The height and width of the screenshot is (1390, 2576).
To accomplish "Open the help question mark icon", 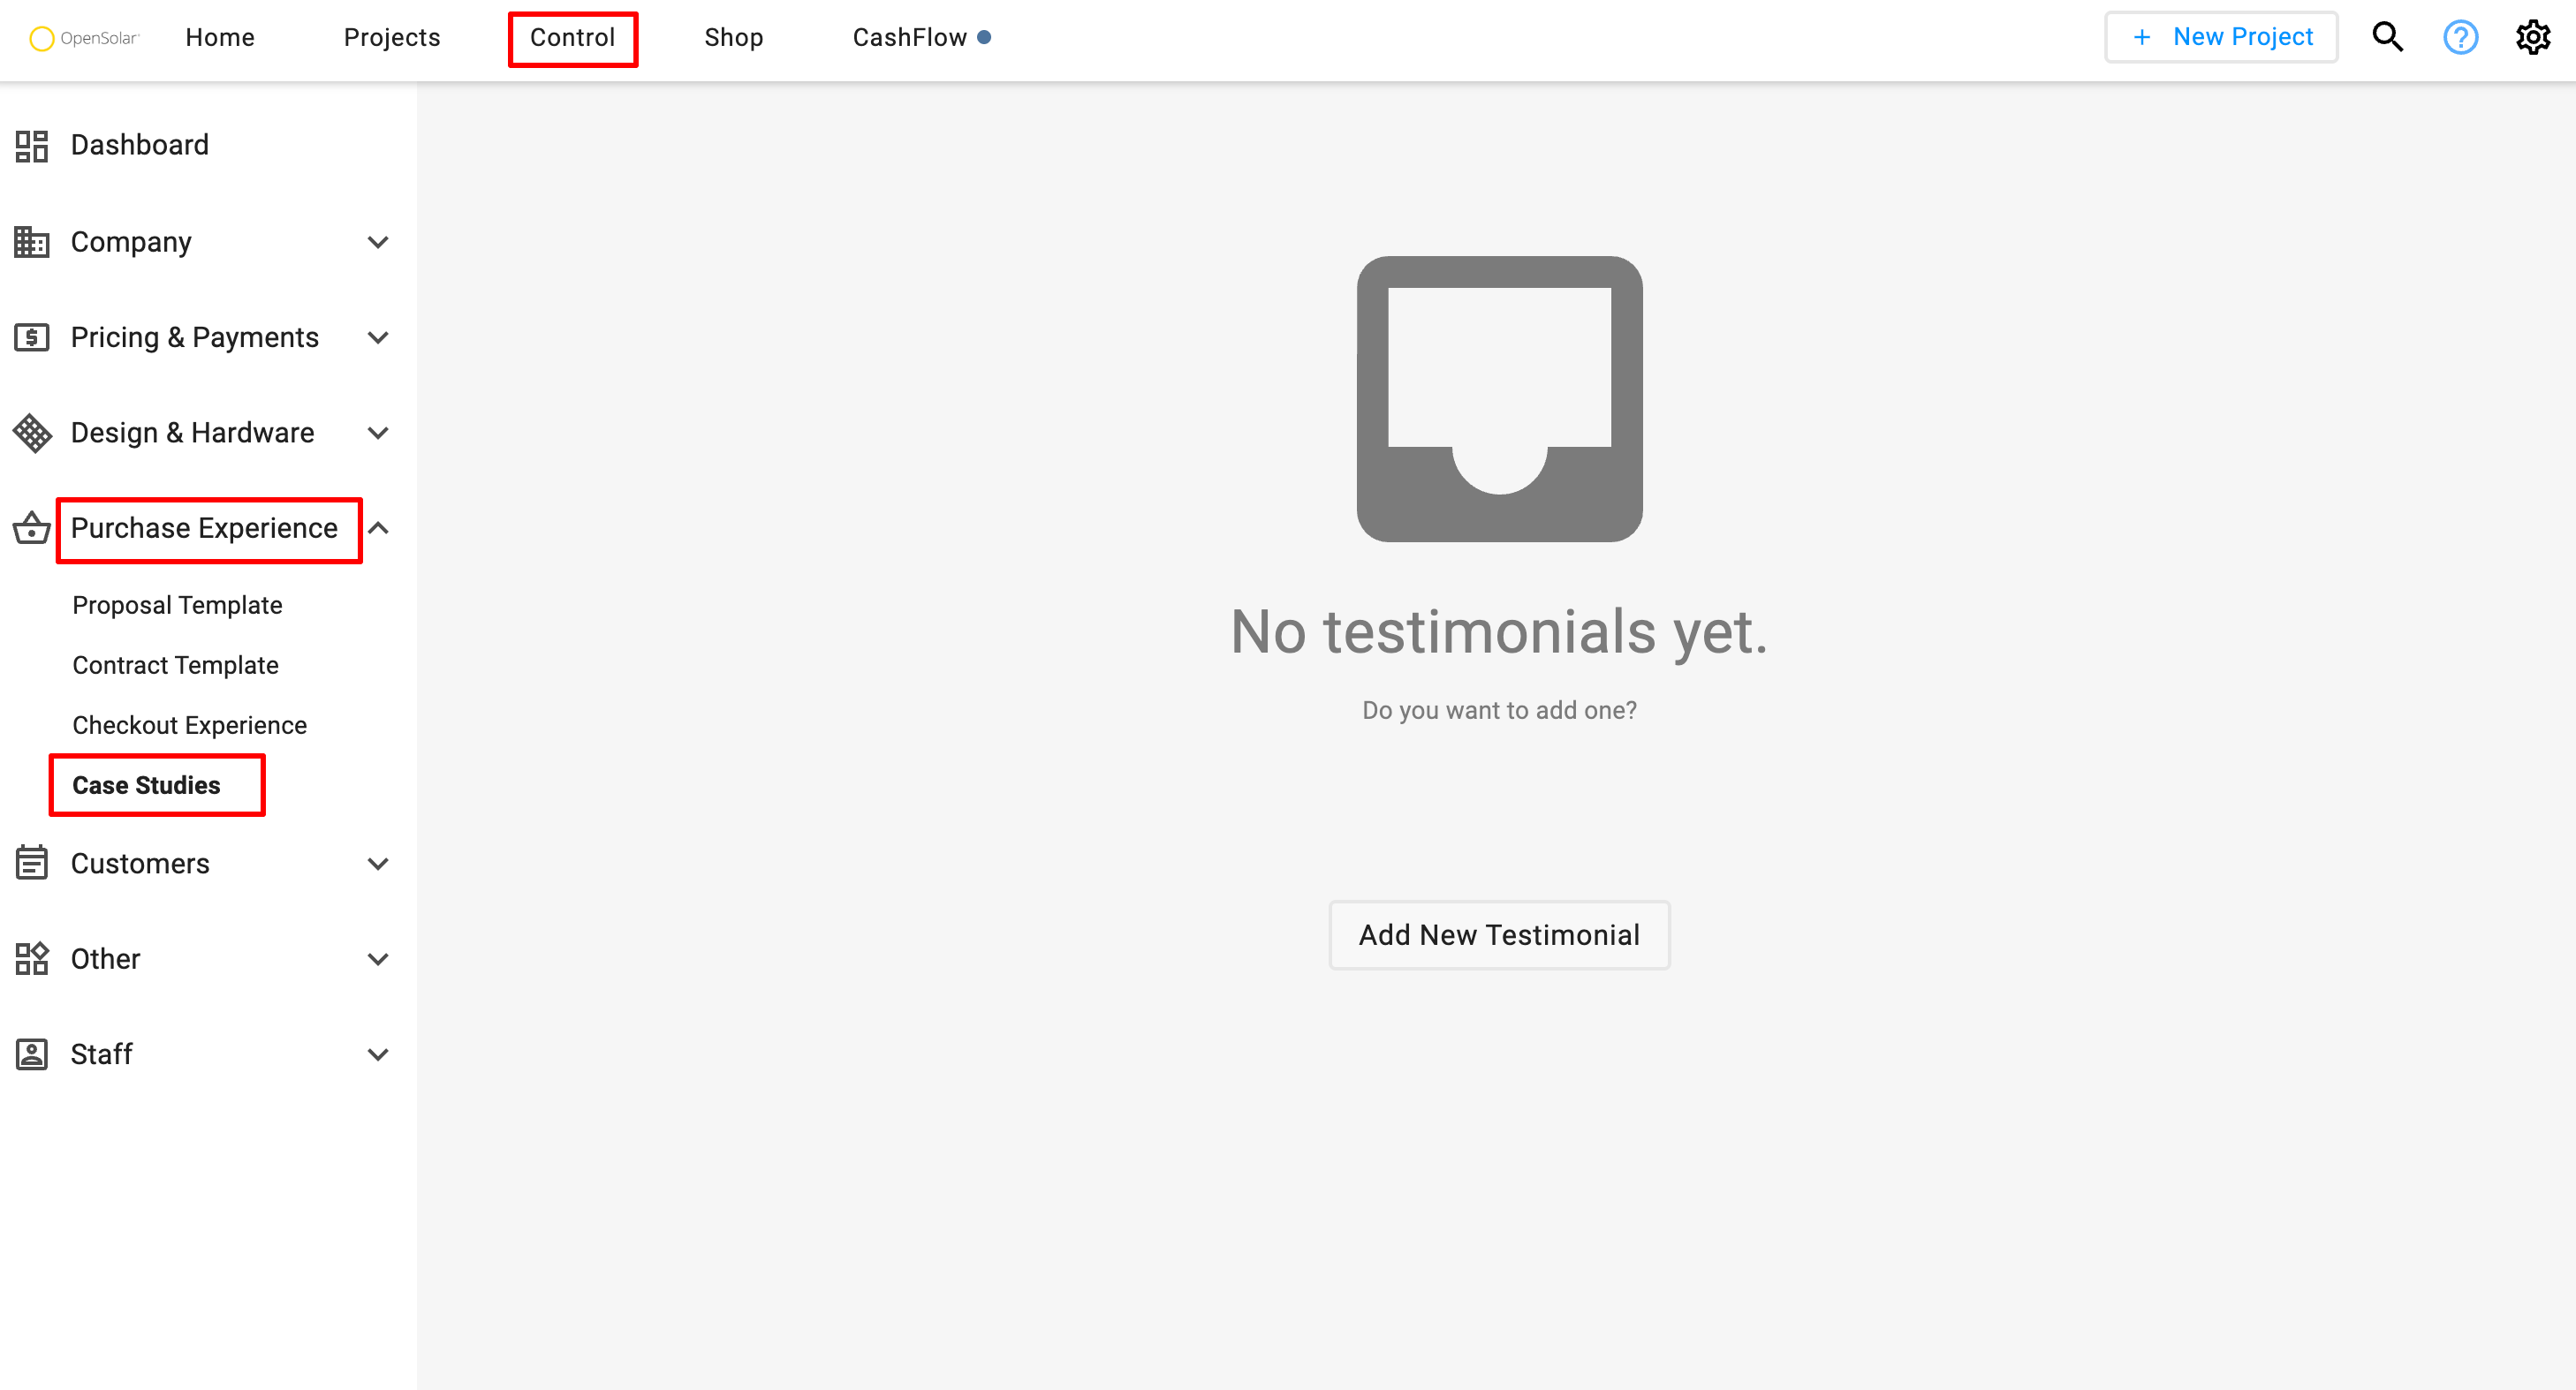I will click(2460, 37).
